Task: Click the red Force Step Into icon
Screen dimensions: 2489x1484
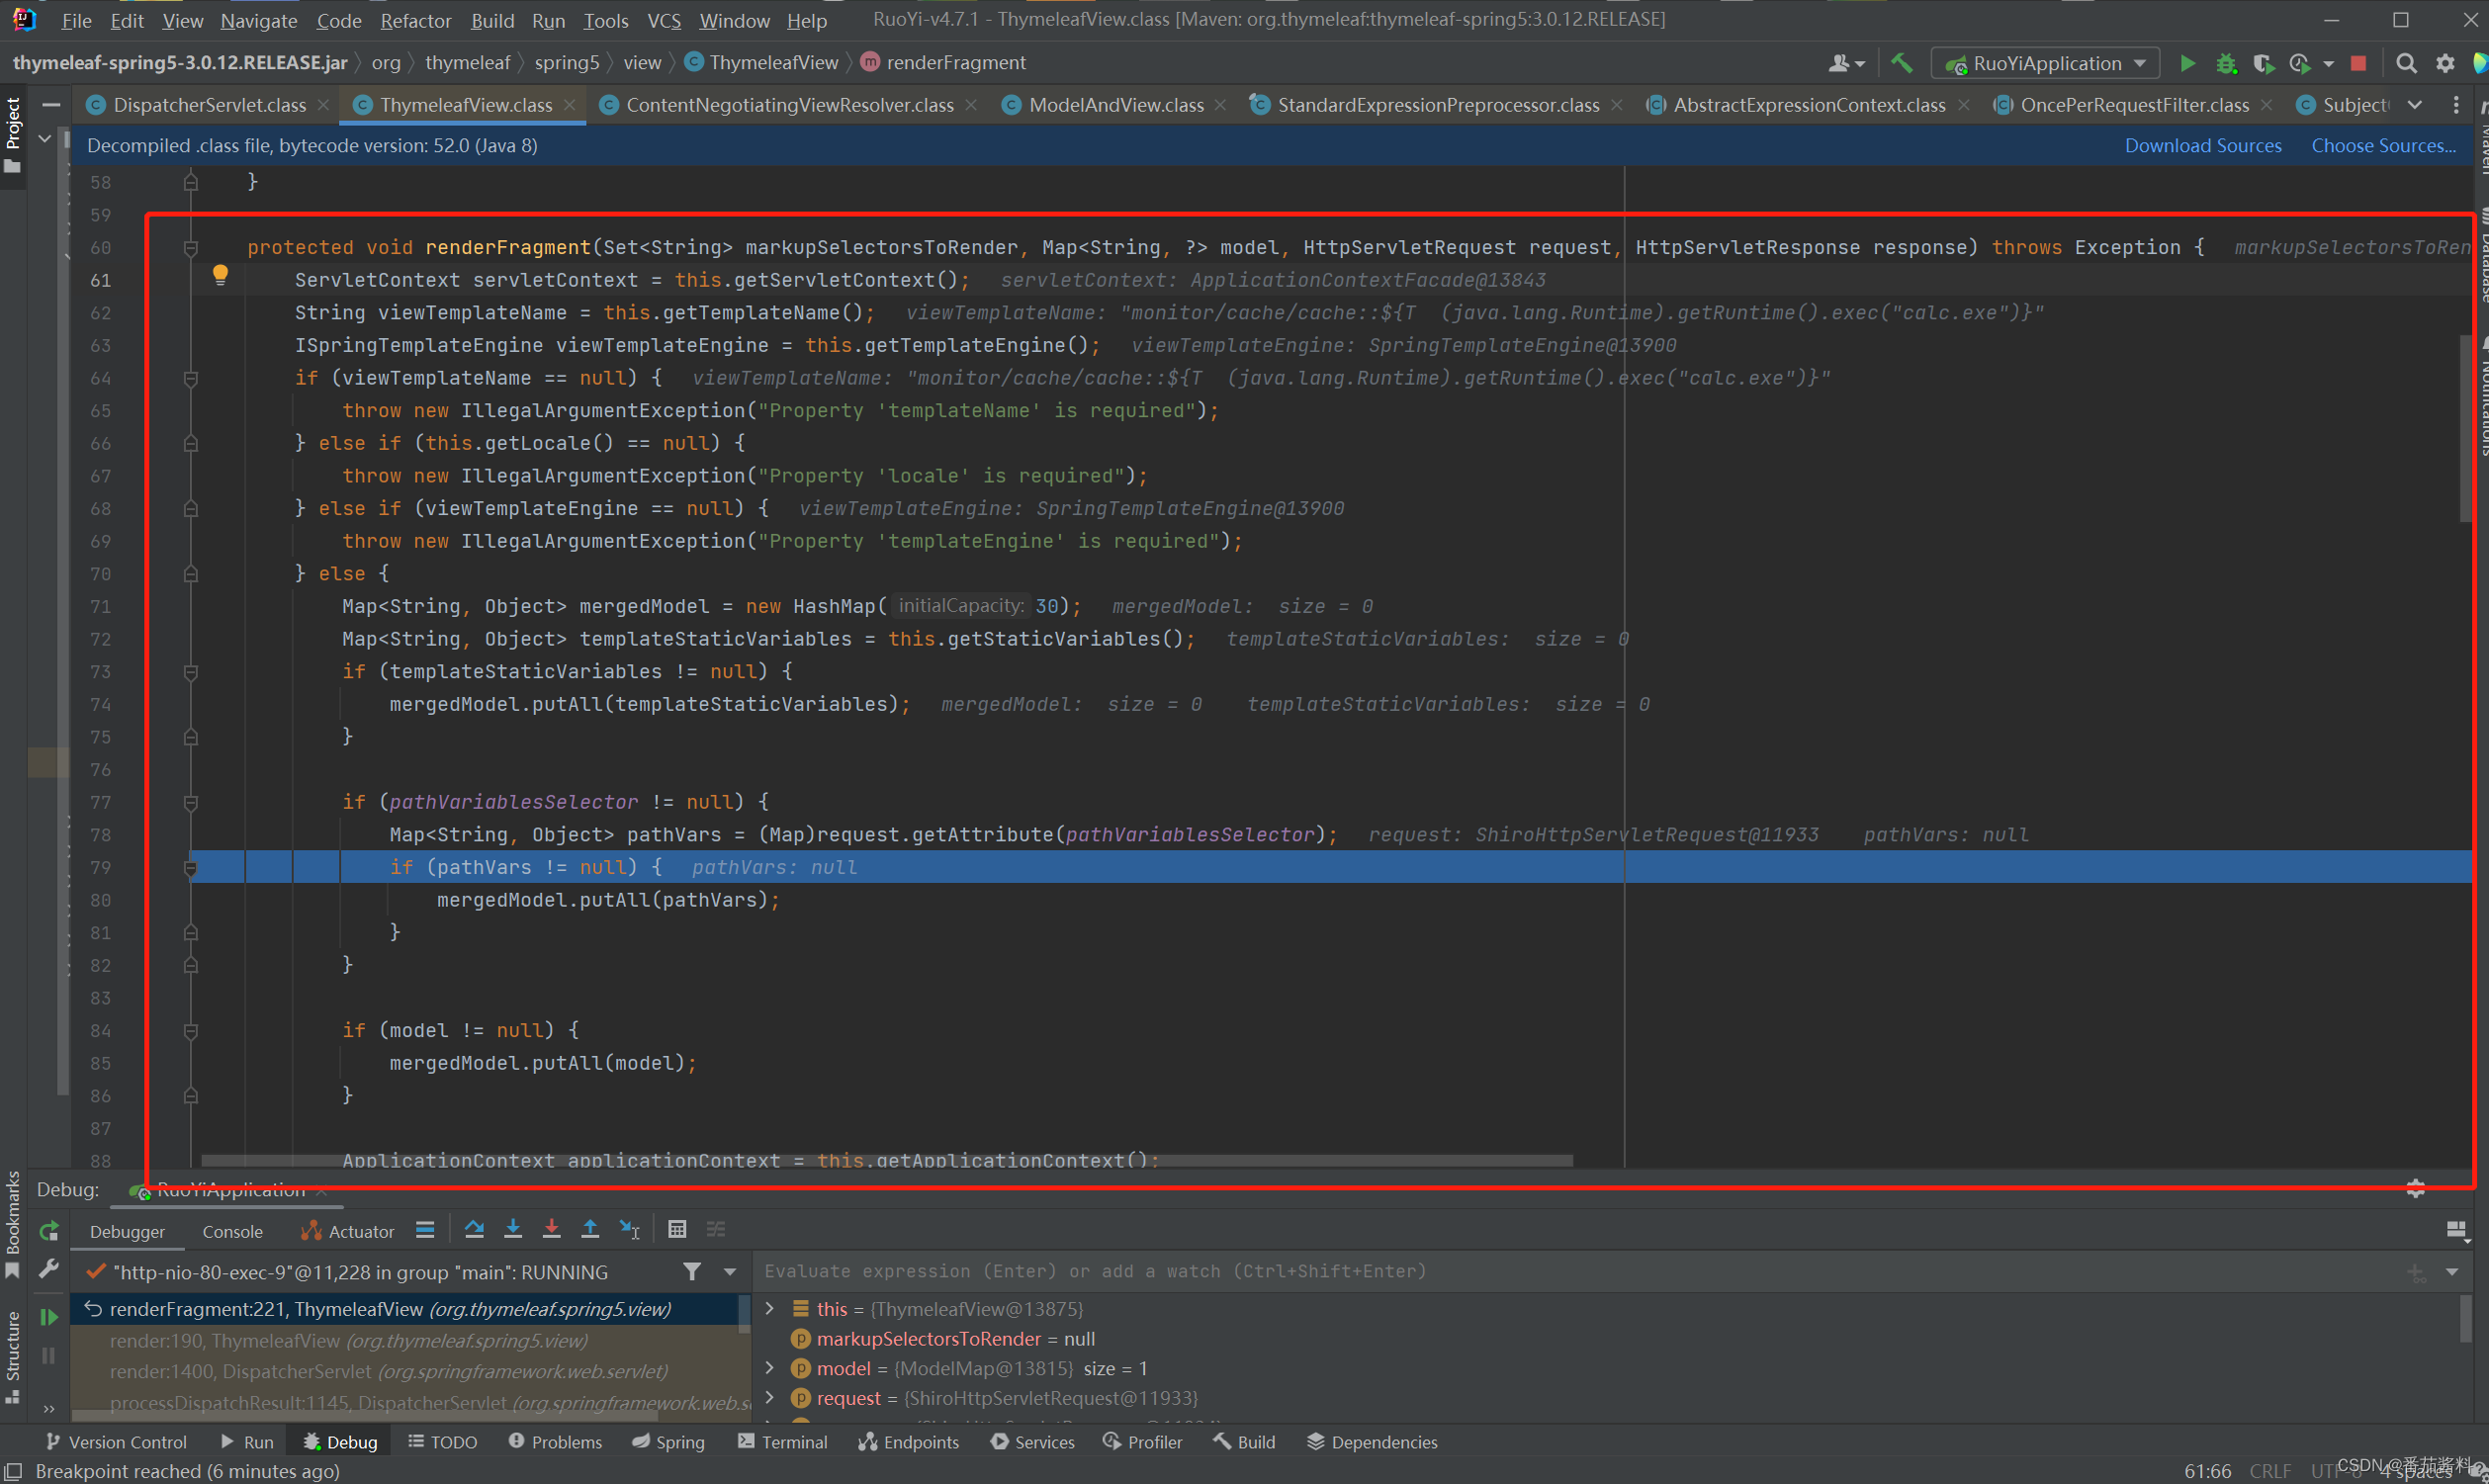Action: (x=551, y=1229)
